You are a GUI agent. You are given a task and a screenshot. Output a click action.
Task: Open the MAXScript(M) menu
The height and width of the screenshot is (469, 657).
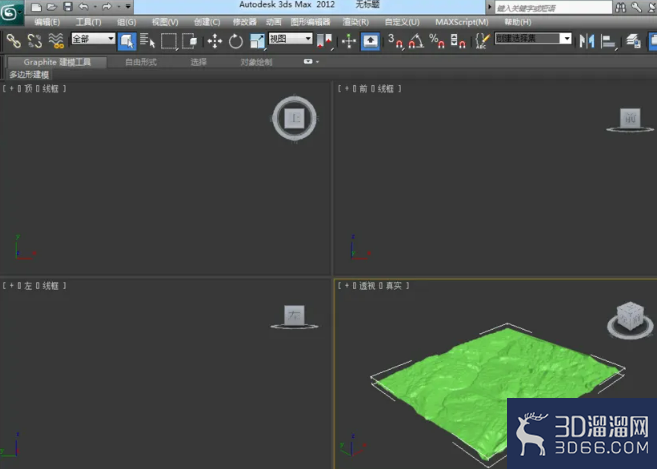click(462, 22)
